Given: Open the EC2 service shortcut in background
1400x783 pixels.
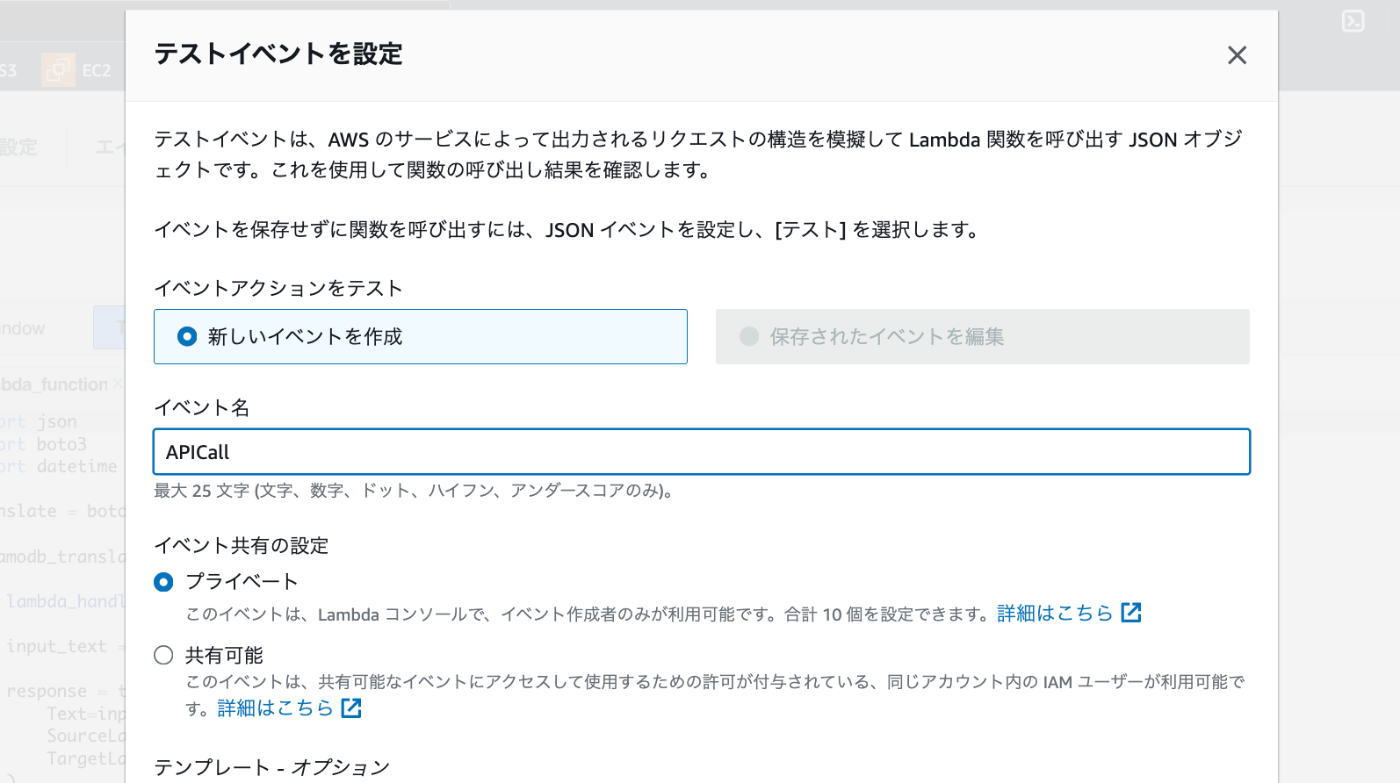Looking at the screenshot, I should click(78, 70).
